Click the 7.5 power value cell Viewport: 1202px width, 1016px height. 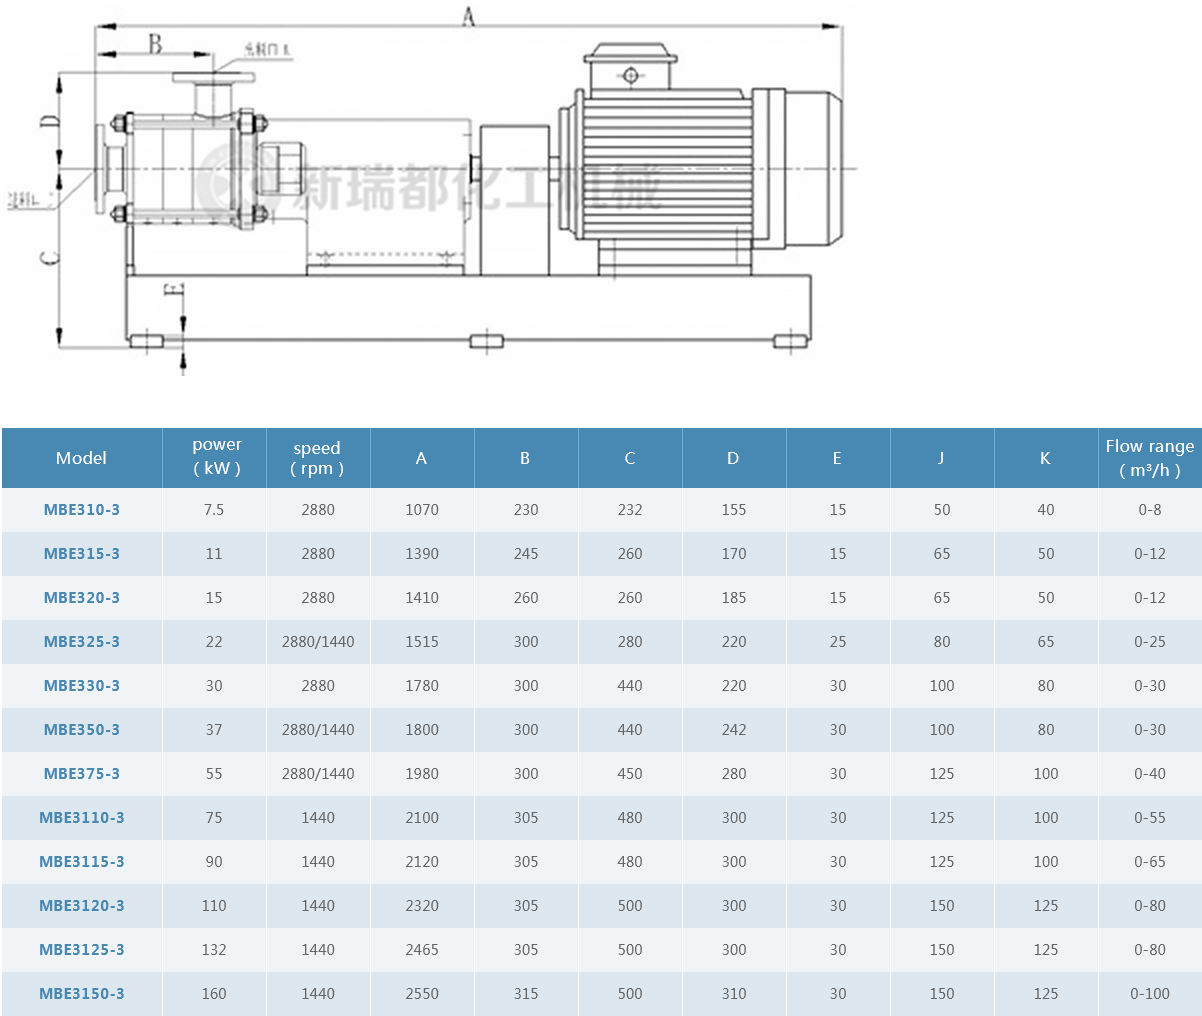(214, 510)
